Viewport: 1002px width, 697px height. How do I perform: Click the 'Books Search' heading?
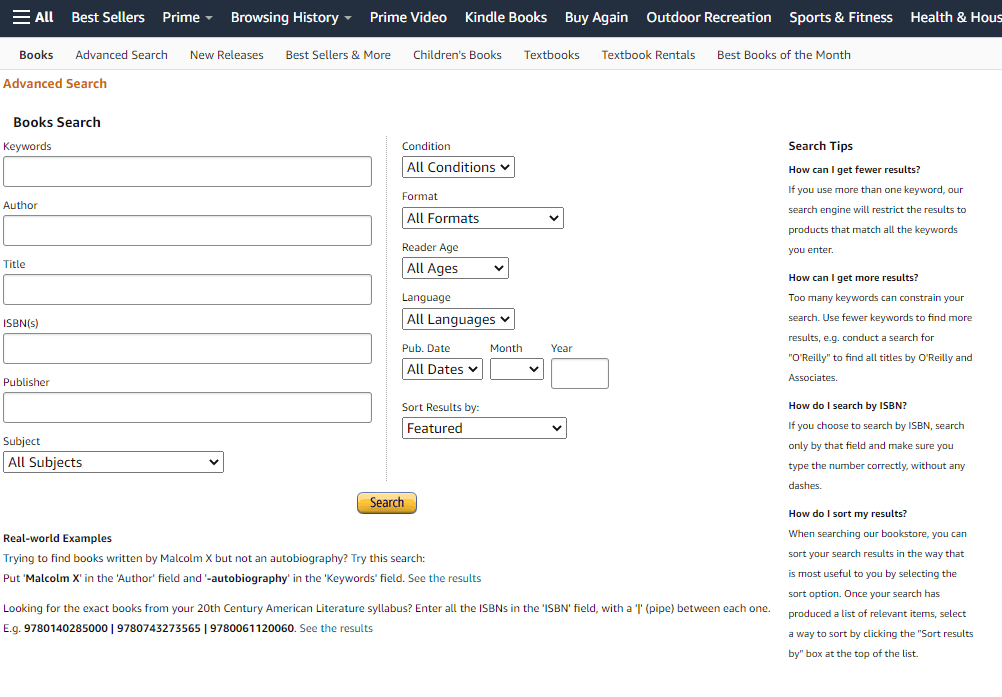pyautogui.click(x=57, y=122)
